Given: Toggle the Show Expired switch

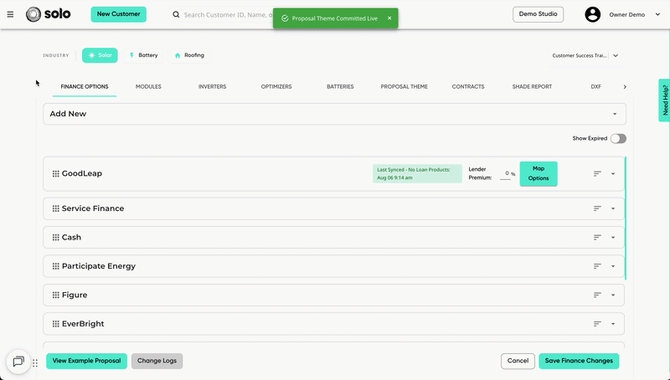Looking at the screenshot, I should 618,138.
